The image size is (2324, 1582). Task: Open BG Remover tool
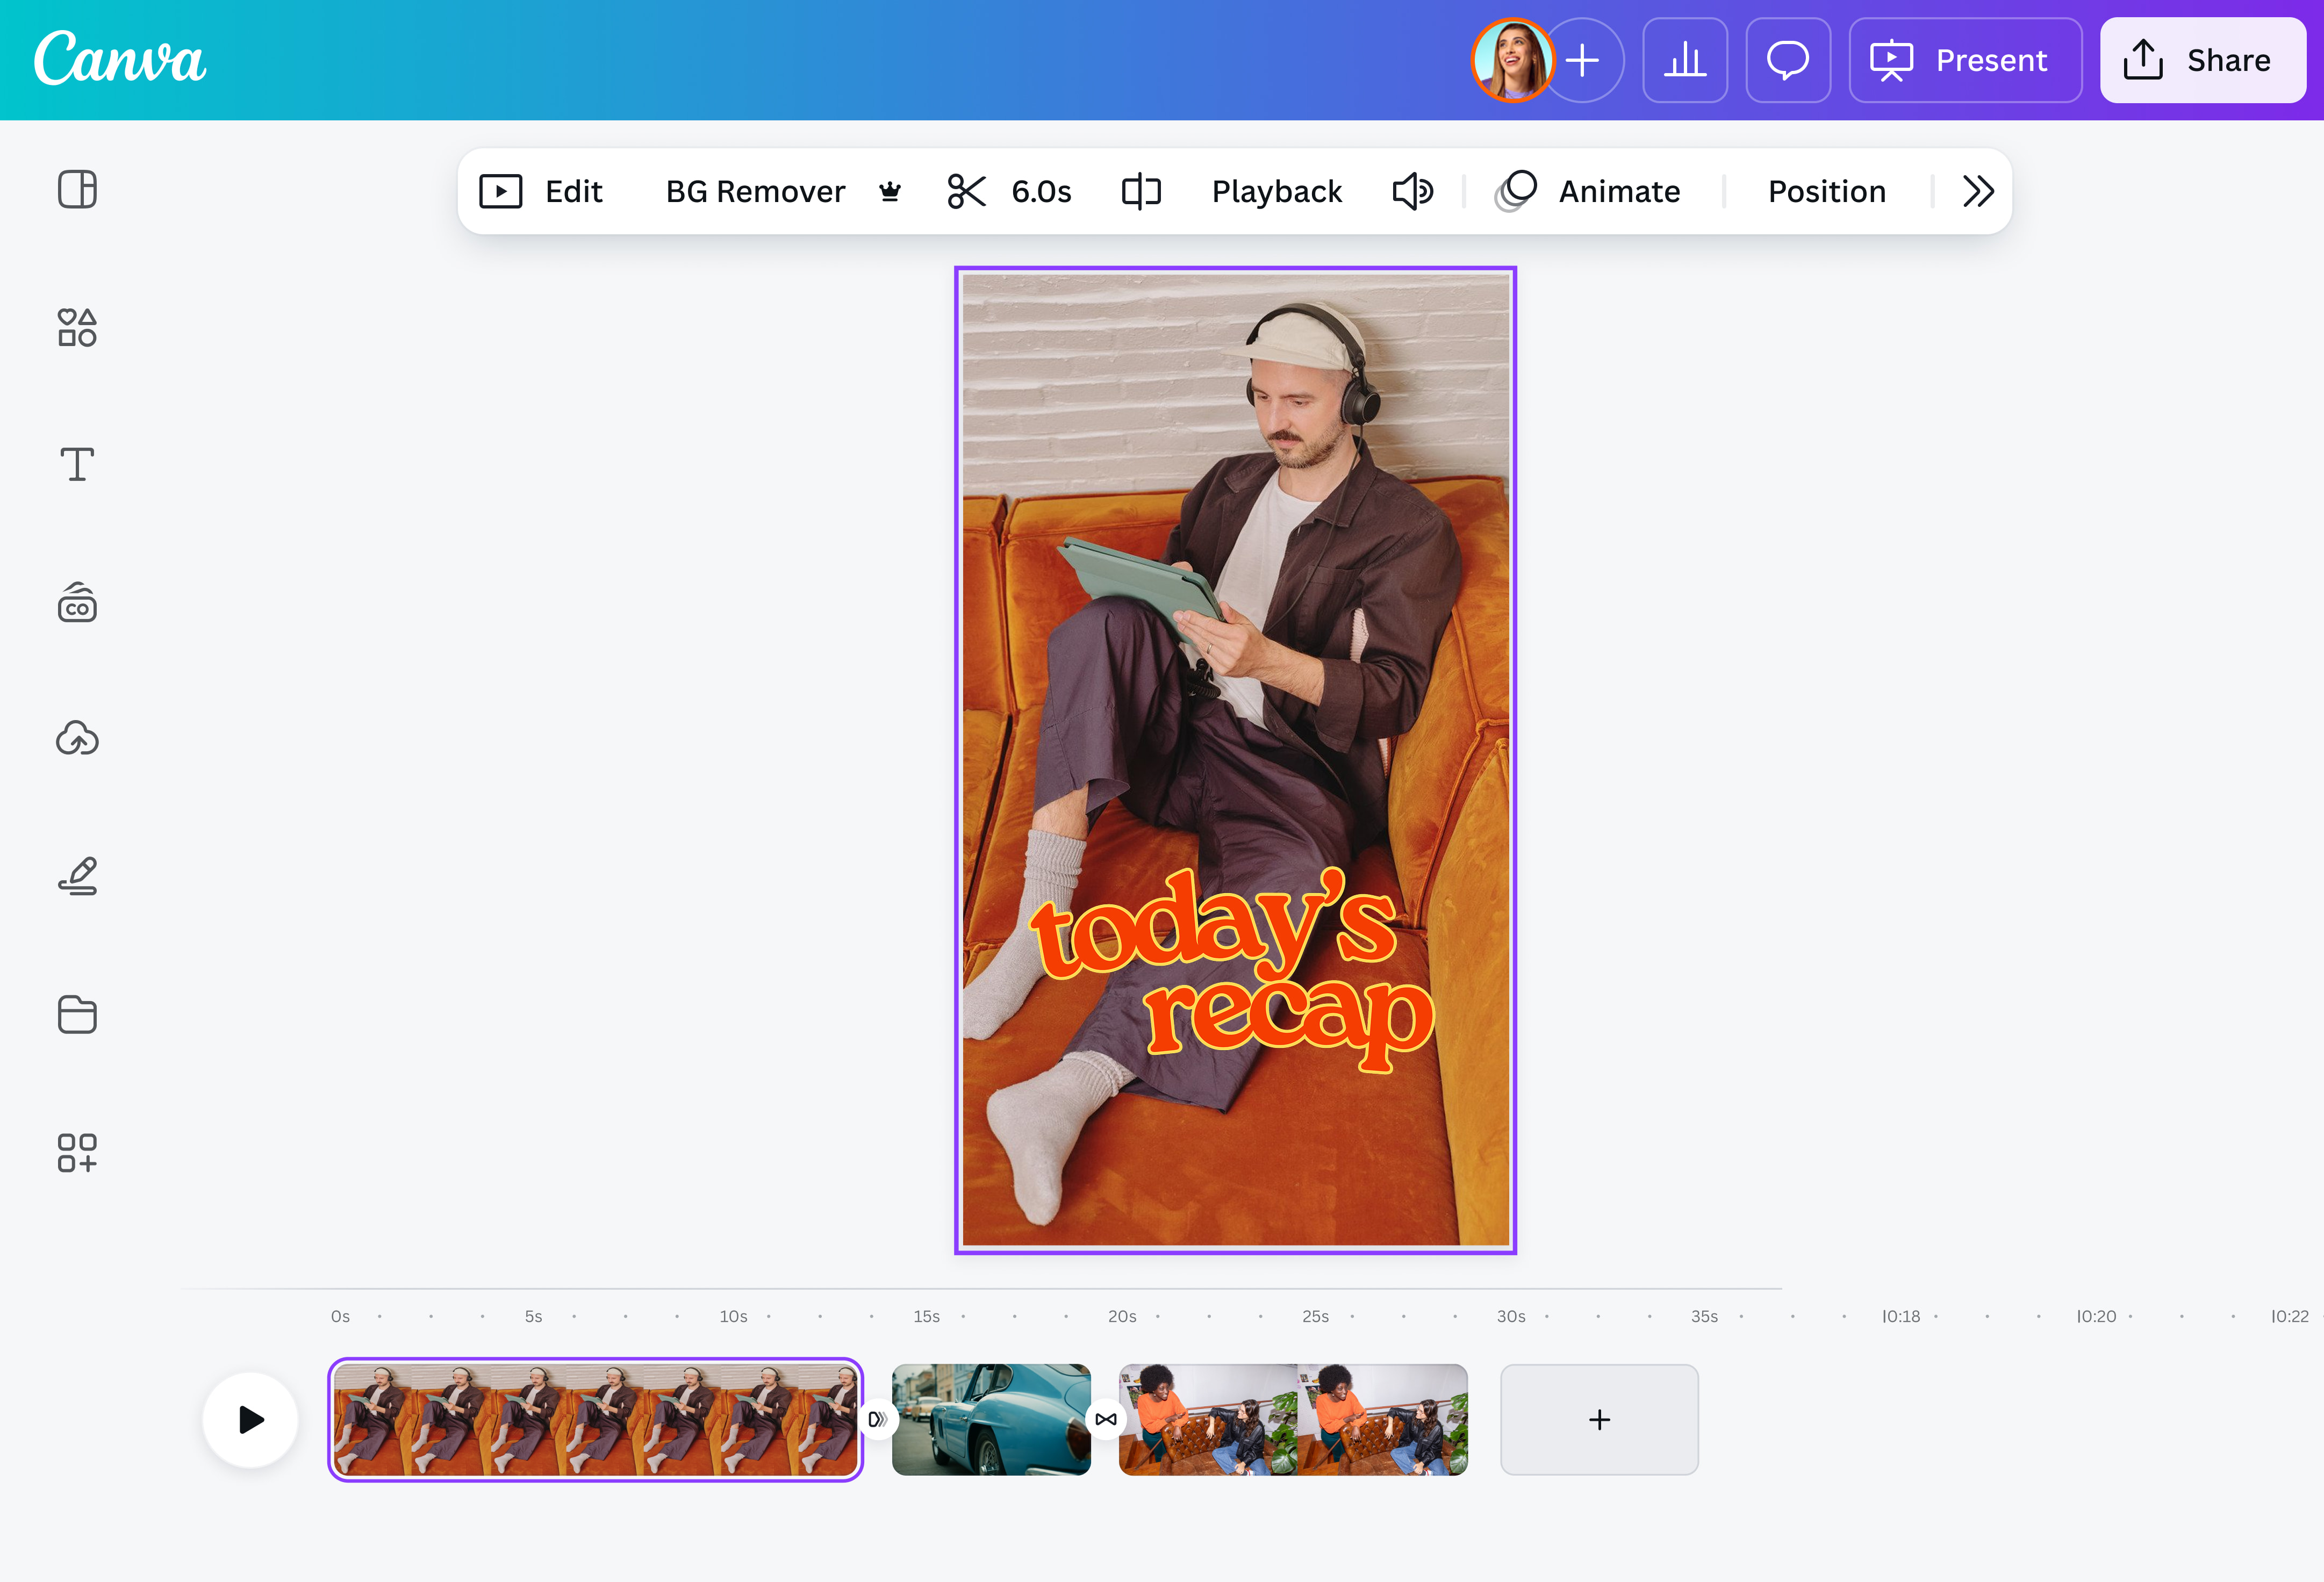pos(755,191)
